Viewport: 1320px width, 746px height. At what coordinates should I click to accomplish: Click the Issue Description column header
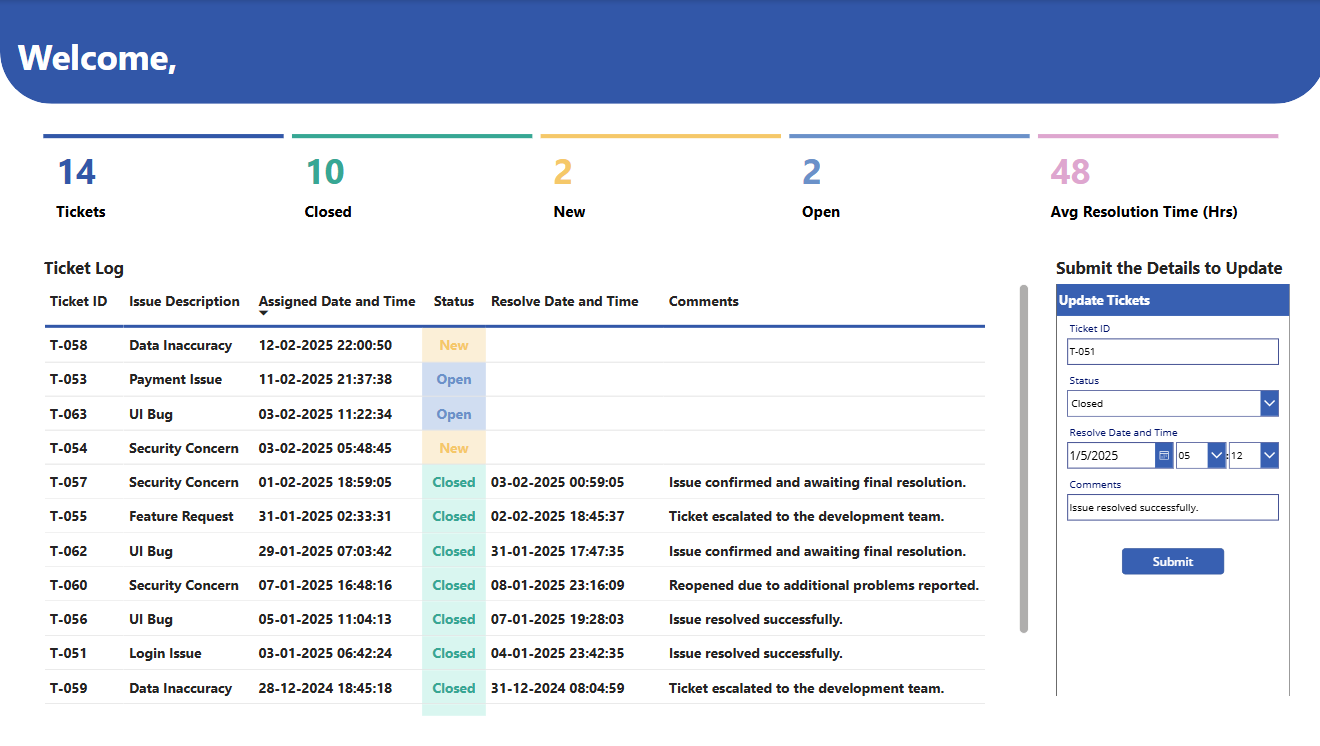[184, 302]
